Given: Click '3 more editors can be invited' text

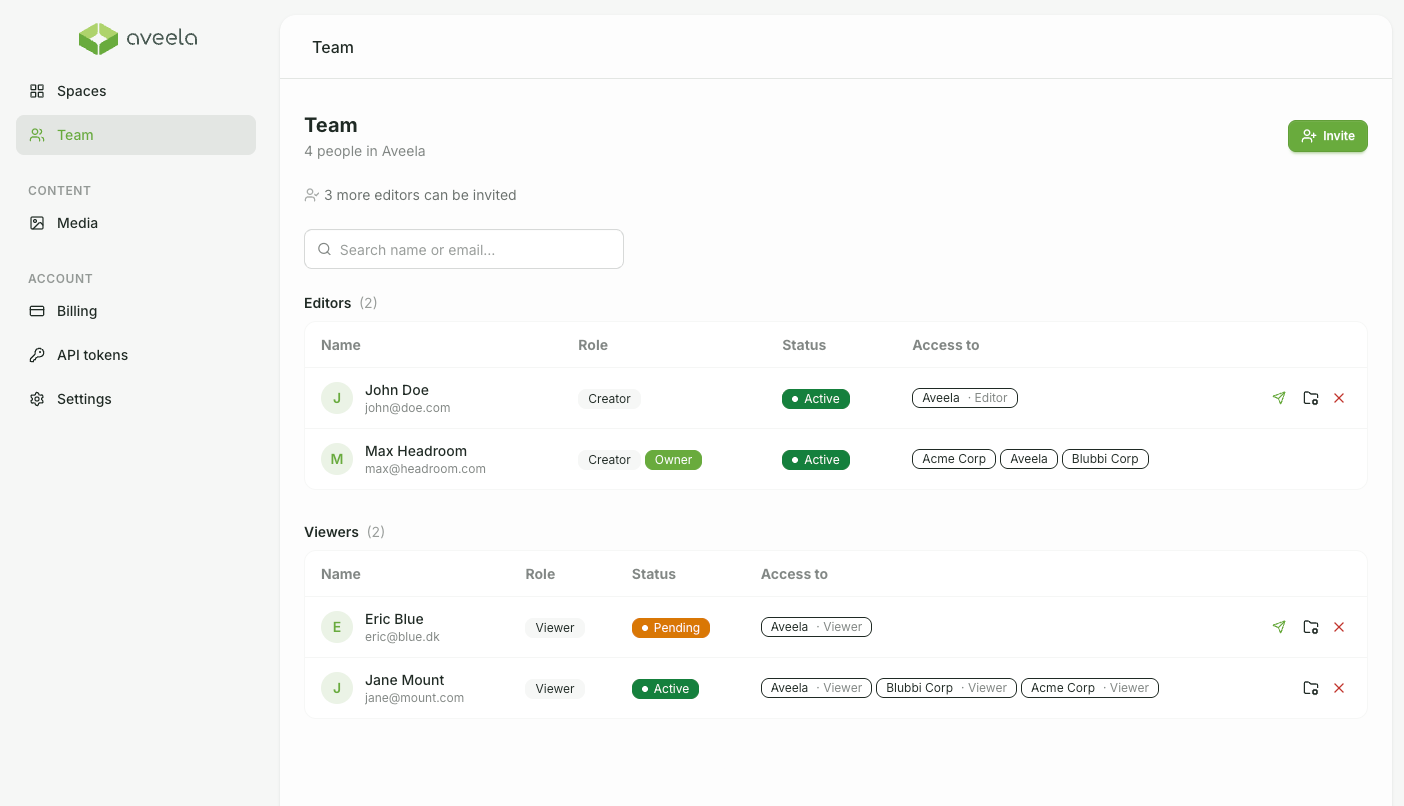Looking at the screenshot, I should click(420, 195).
